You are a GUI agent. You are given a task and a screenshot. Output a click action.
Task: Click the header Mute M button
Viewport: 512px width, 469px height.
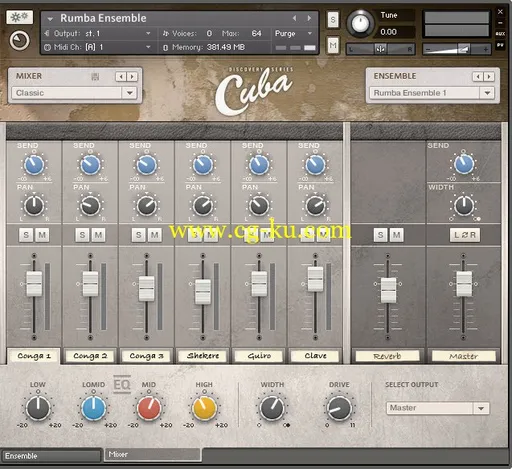pyautogui.click(x=333, y=45)
